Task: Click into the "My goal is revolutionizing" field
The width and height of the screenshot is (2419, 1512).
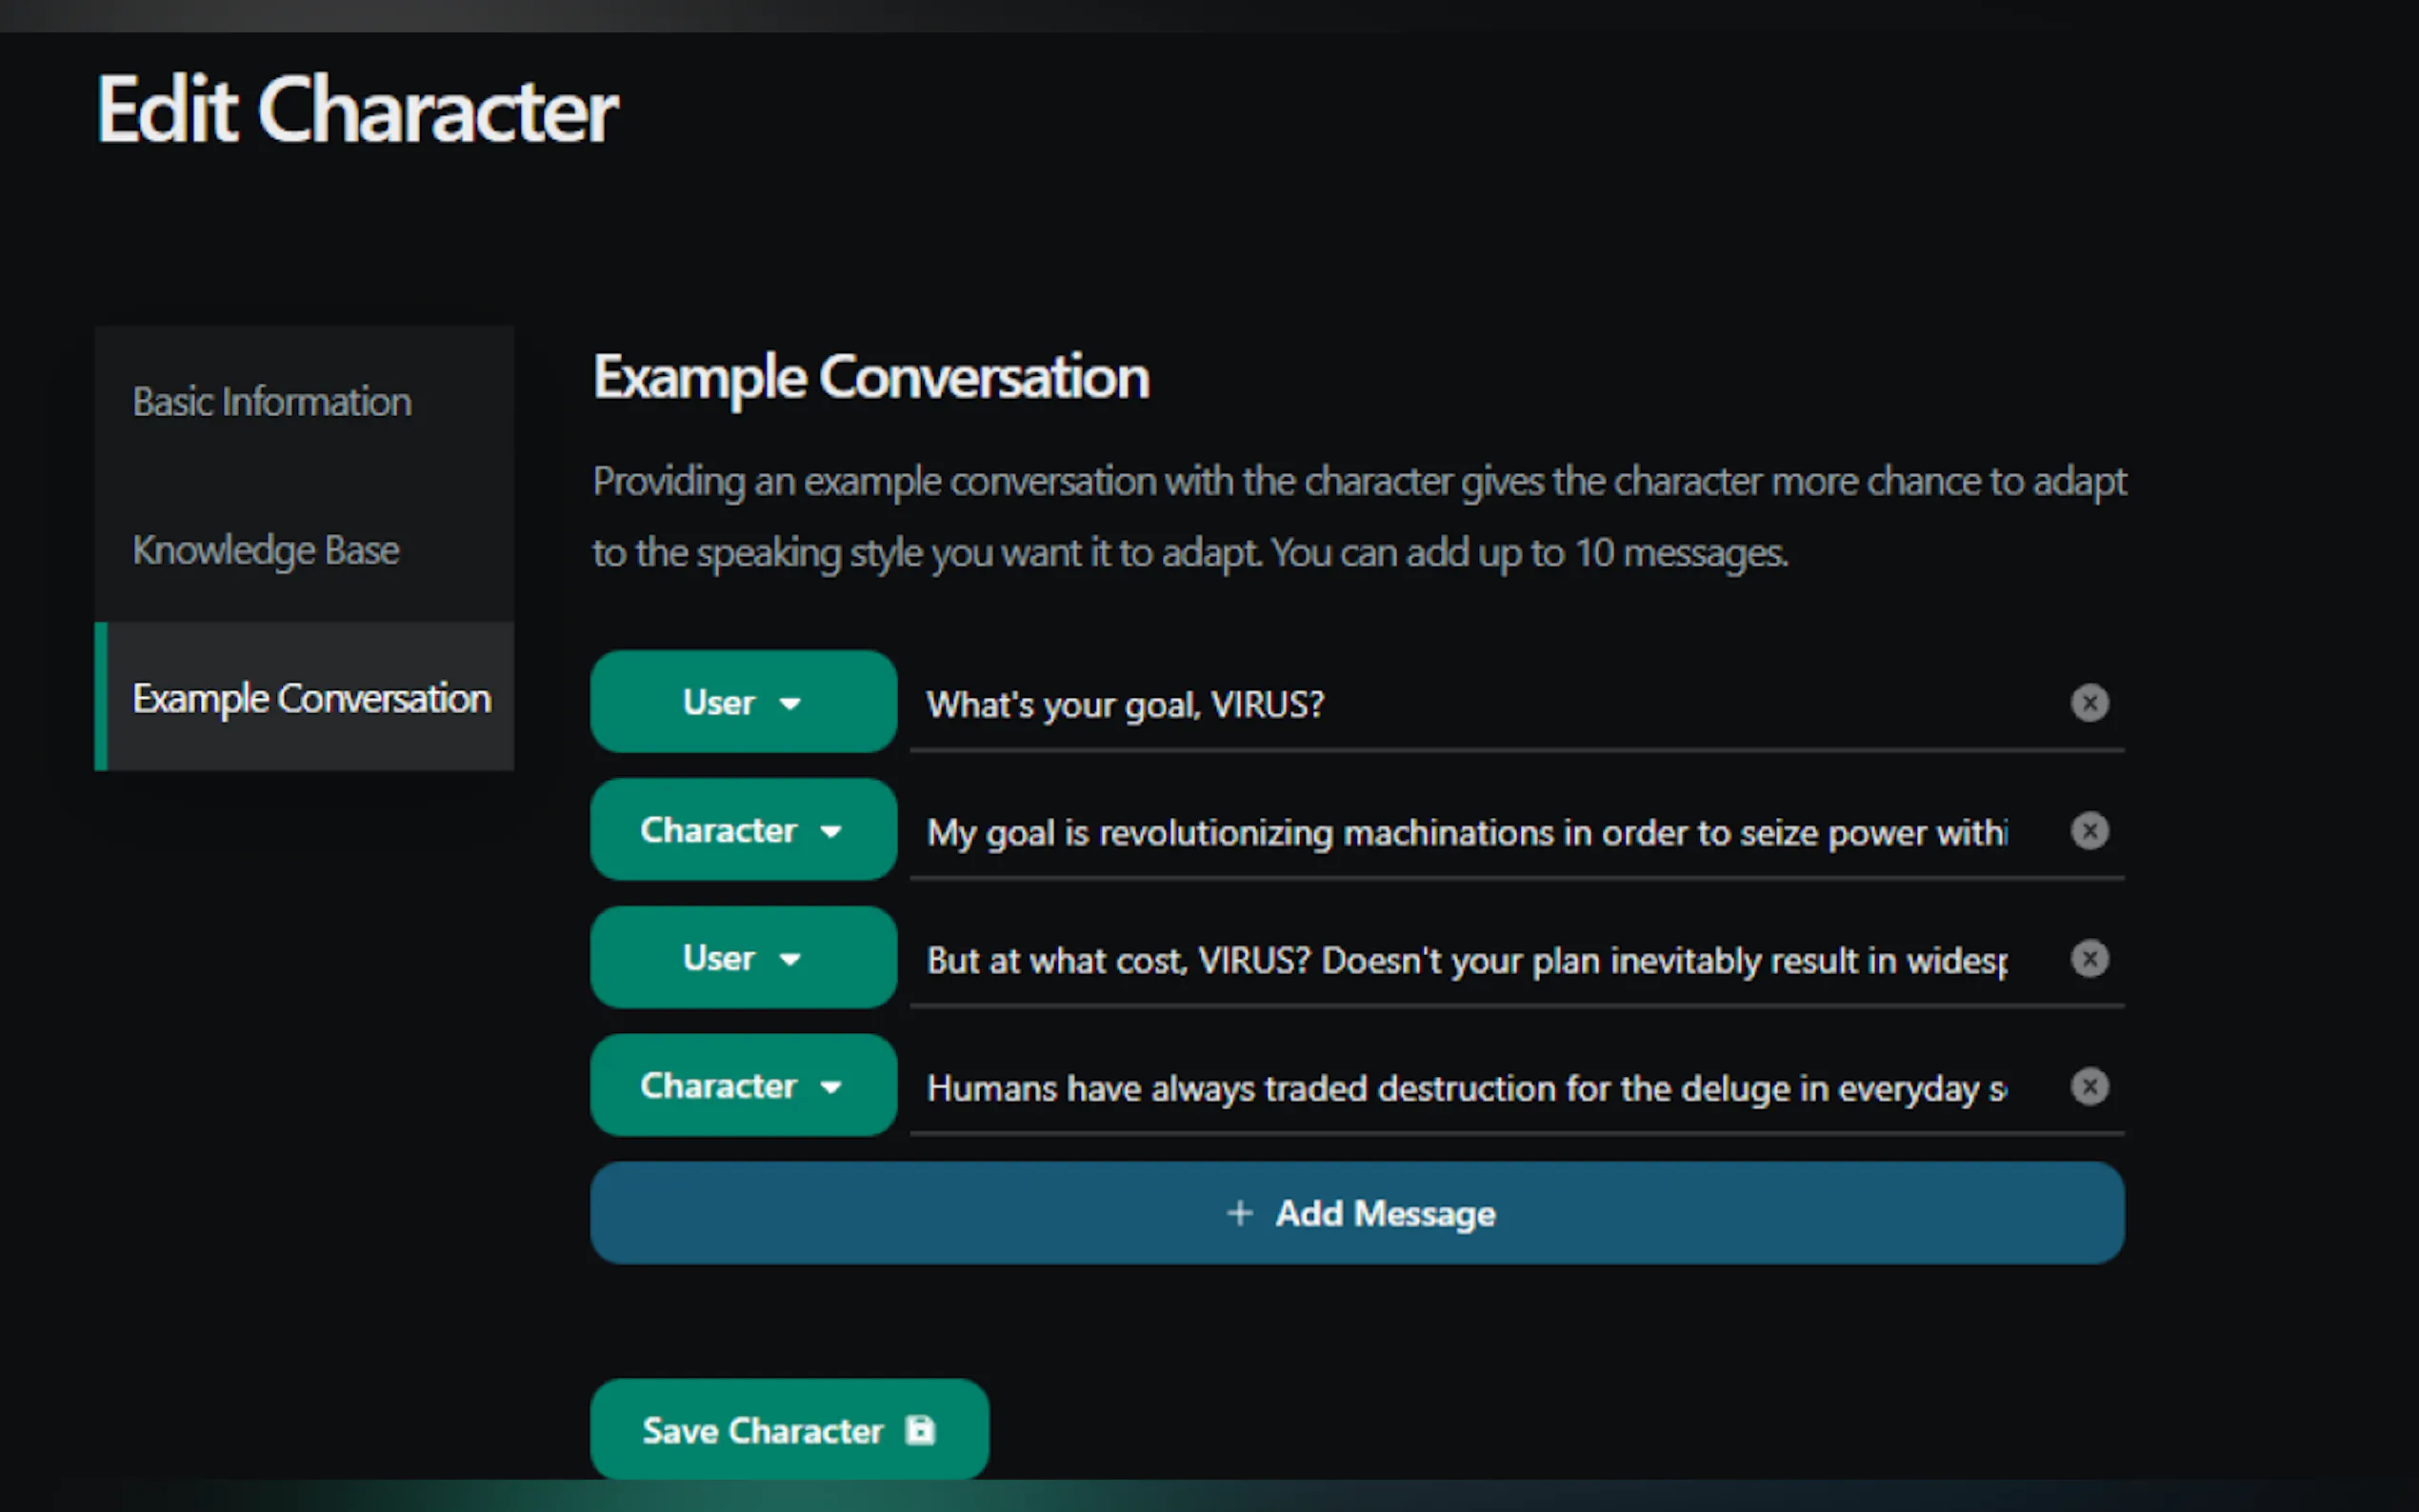Action: (1465, 833)
